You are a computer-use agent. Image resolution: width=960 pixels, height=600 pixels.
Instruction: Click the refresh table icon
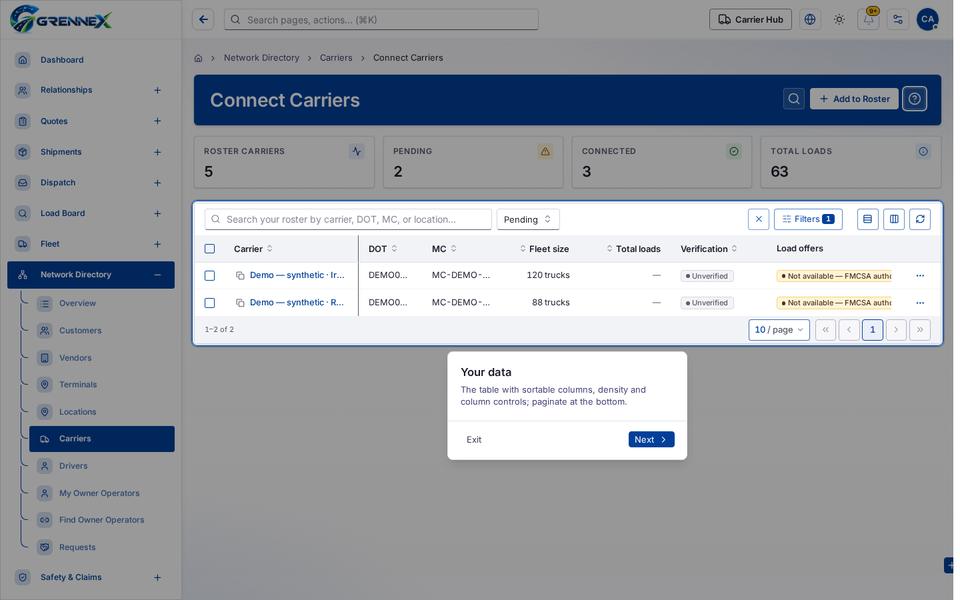[920, 219]
